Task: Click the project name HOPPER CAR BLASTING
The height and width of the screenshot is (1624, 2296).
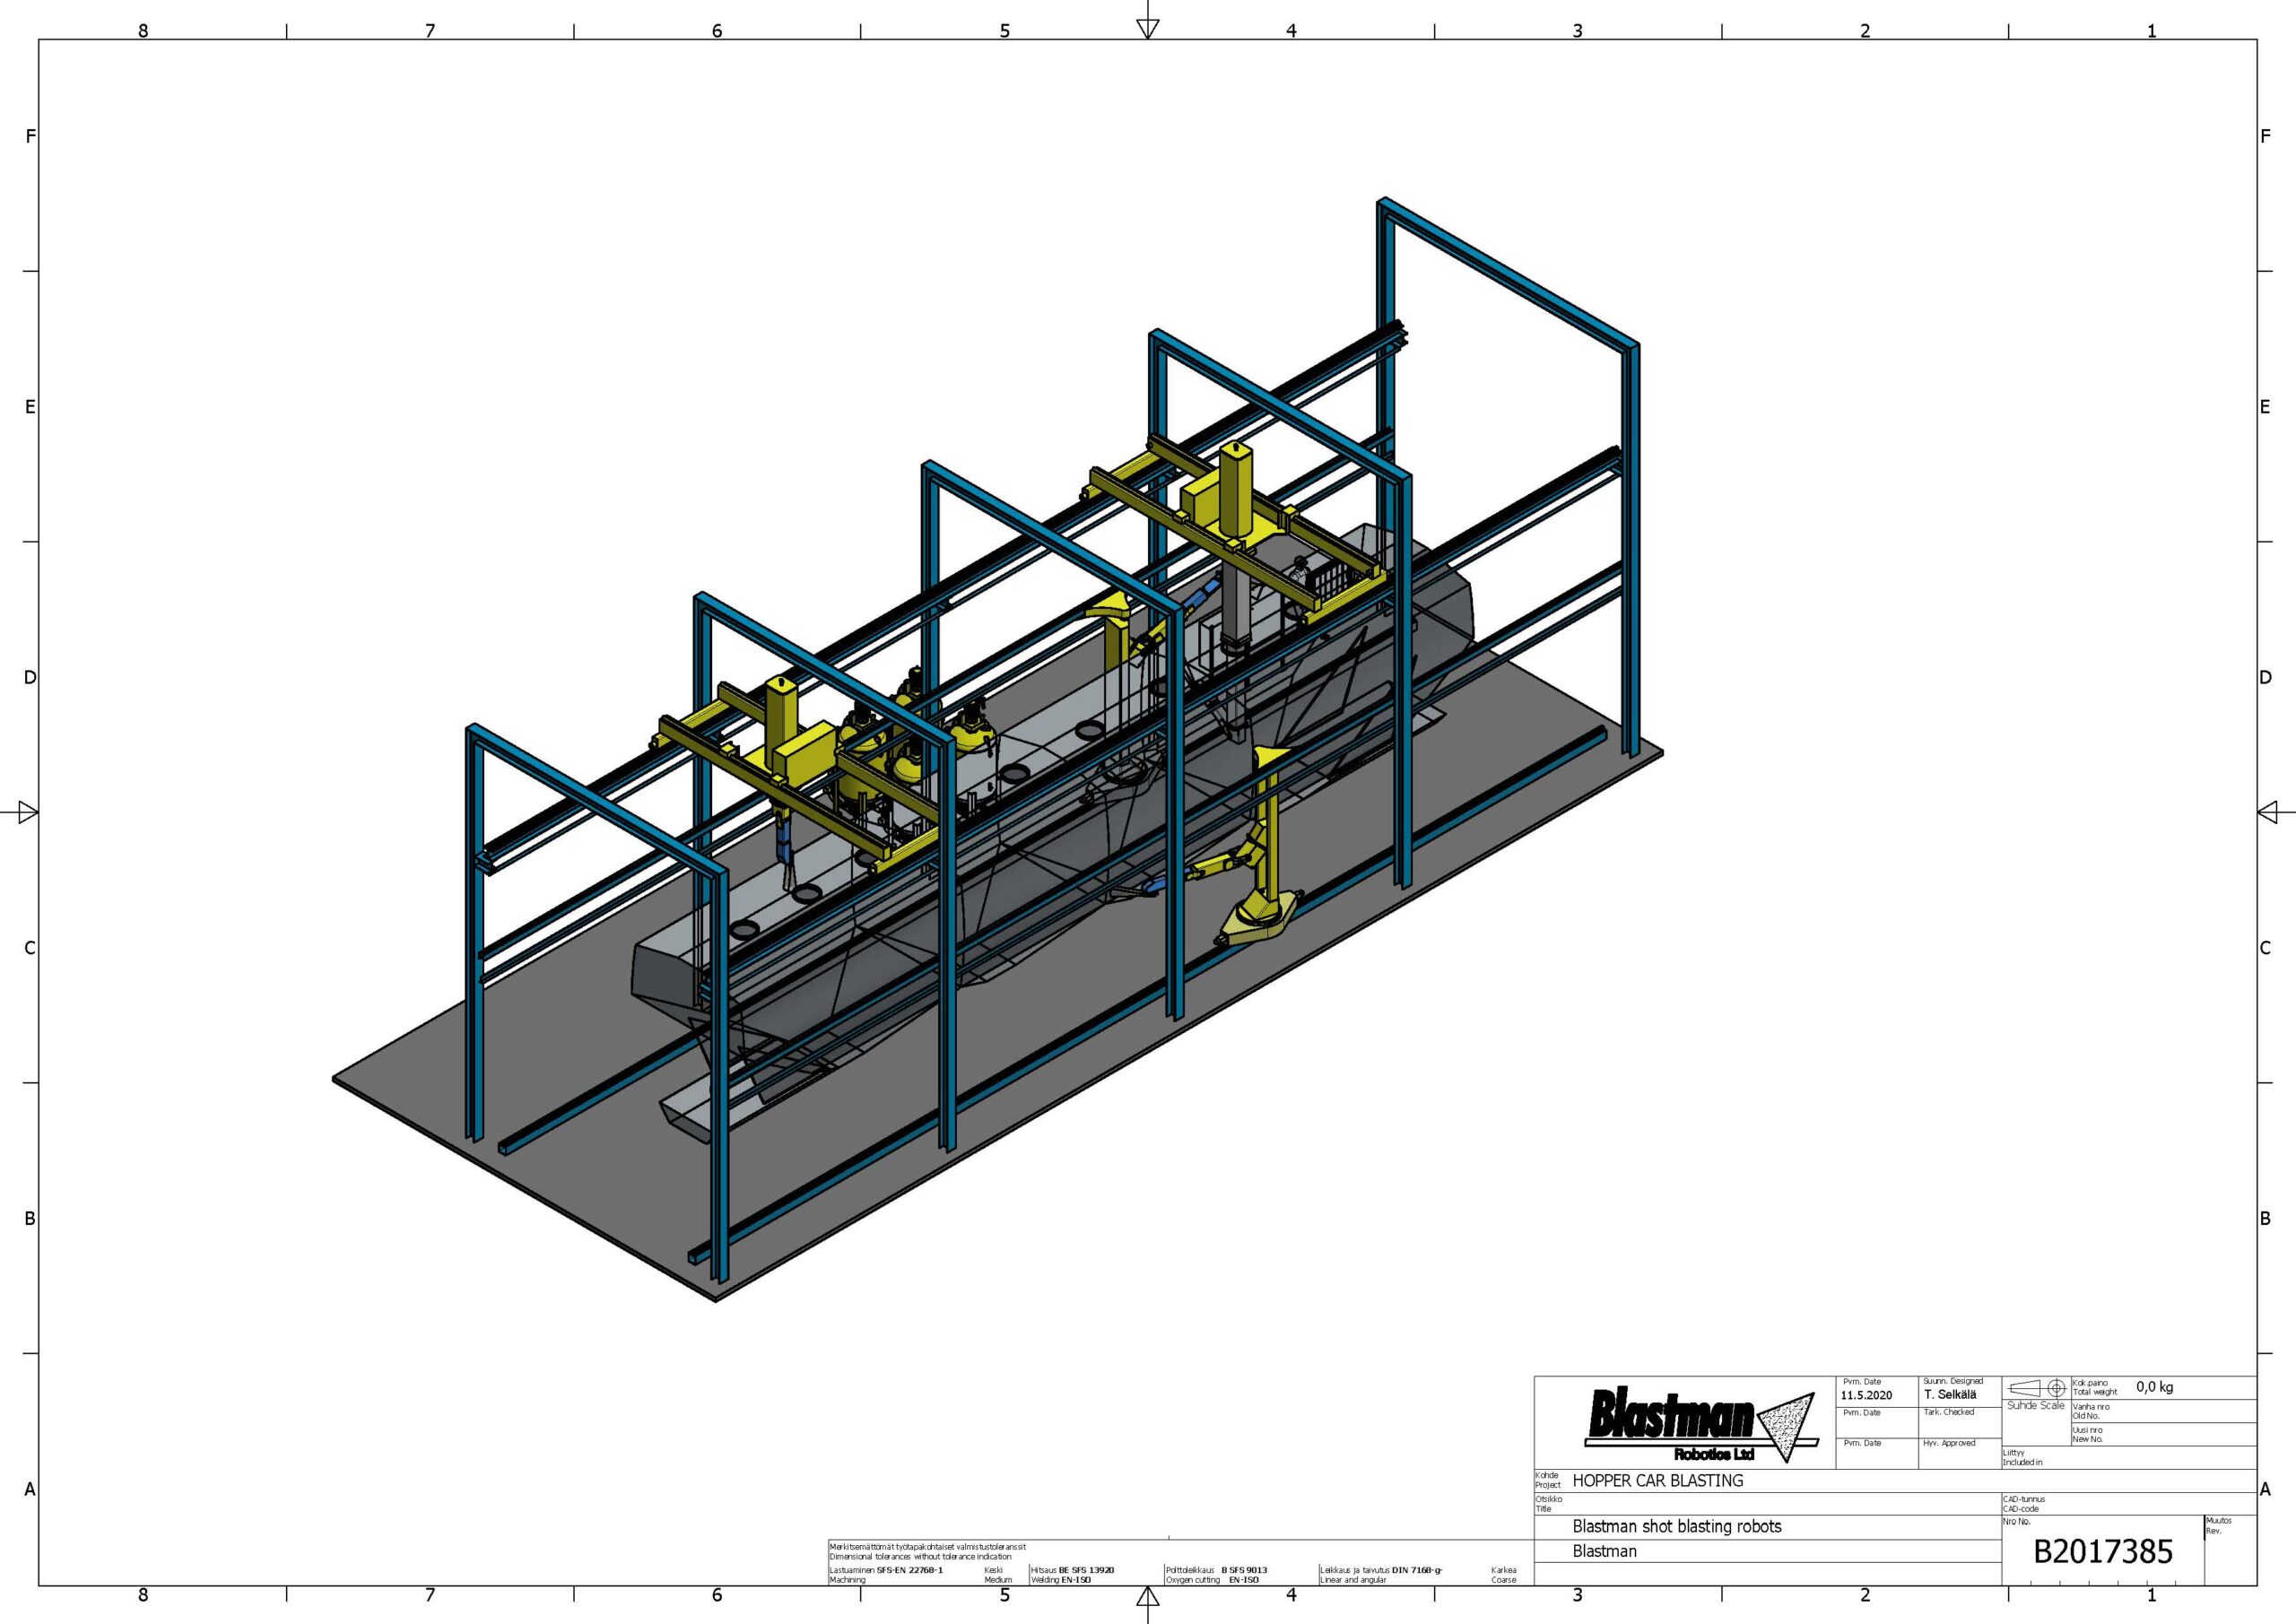Action: click(x=1657, y=1481)
